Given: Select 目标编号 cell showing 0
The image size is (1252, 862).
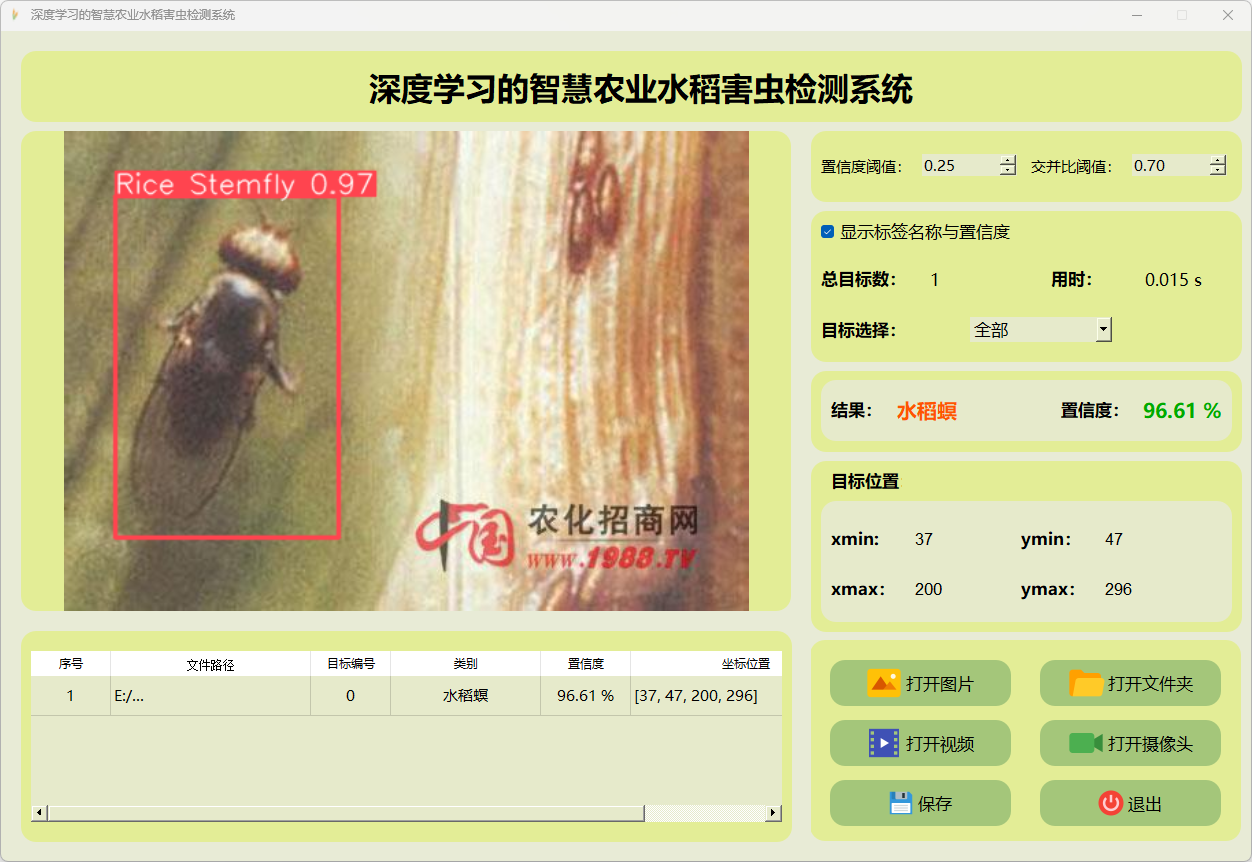Looking at the screenshot, I should point(350,696).
